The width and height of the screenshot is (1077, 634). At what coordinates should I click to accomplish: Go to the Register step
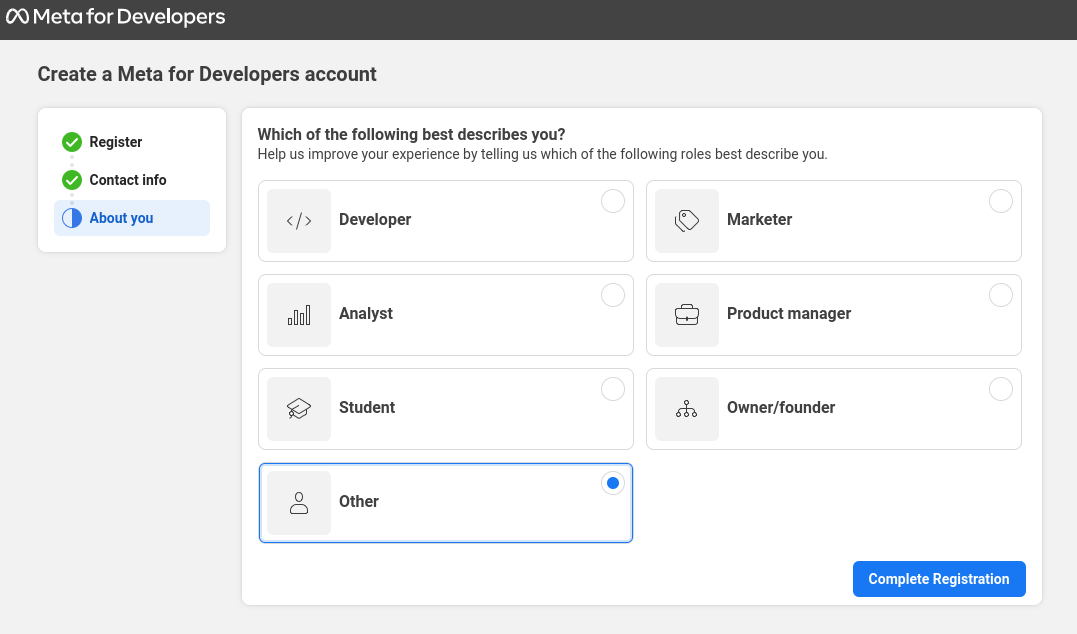tap(116, 142)
